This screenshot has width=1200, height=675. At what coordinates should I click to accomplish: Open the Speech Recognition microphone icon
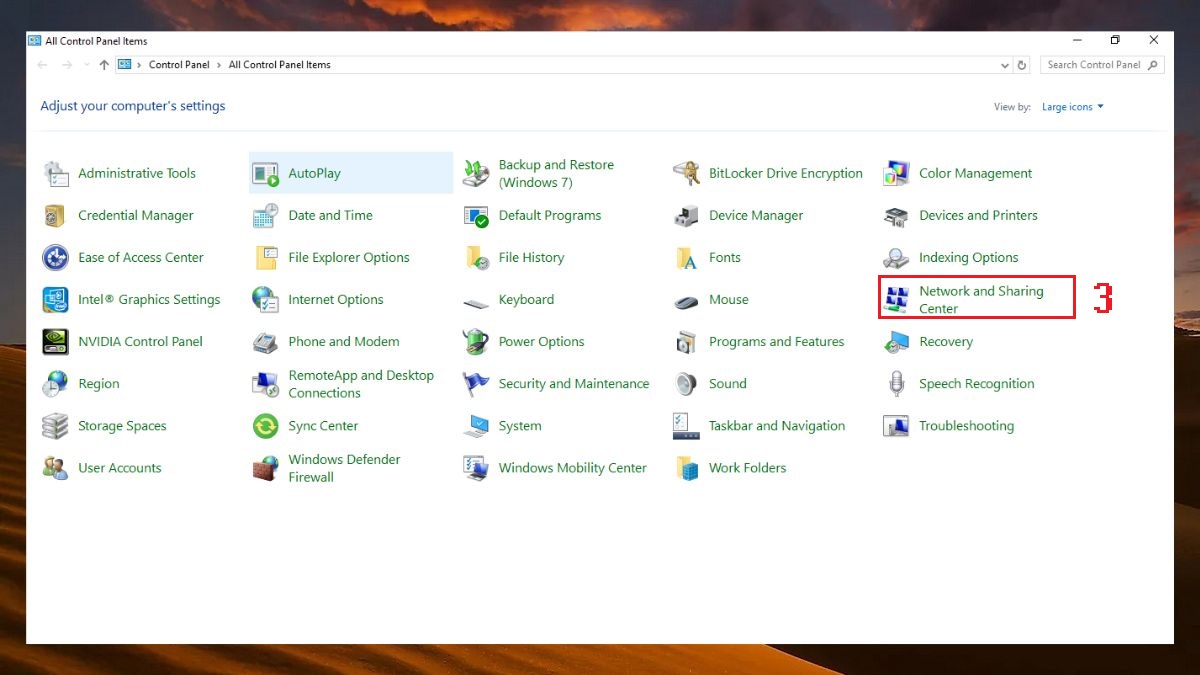896,383
